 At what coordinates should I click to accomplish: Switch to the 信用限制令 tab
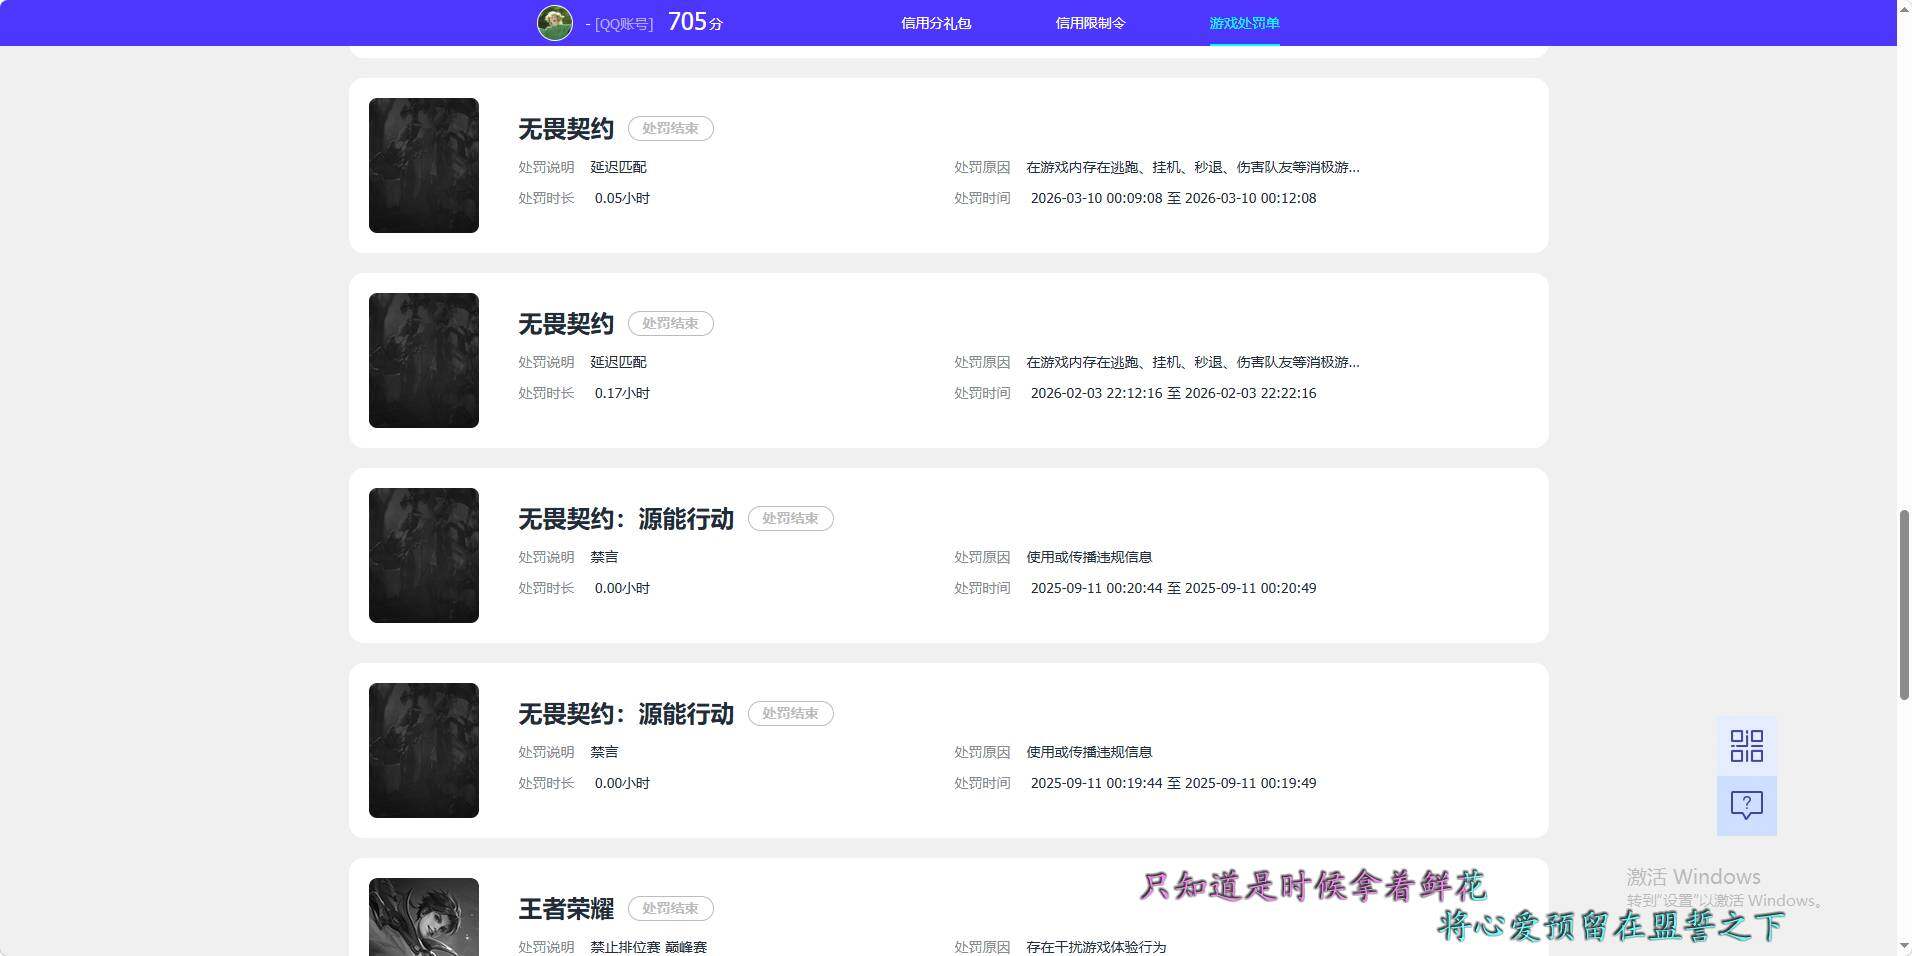[x=1090, y=22]
